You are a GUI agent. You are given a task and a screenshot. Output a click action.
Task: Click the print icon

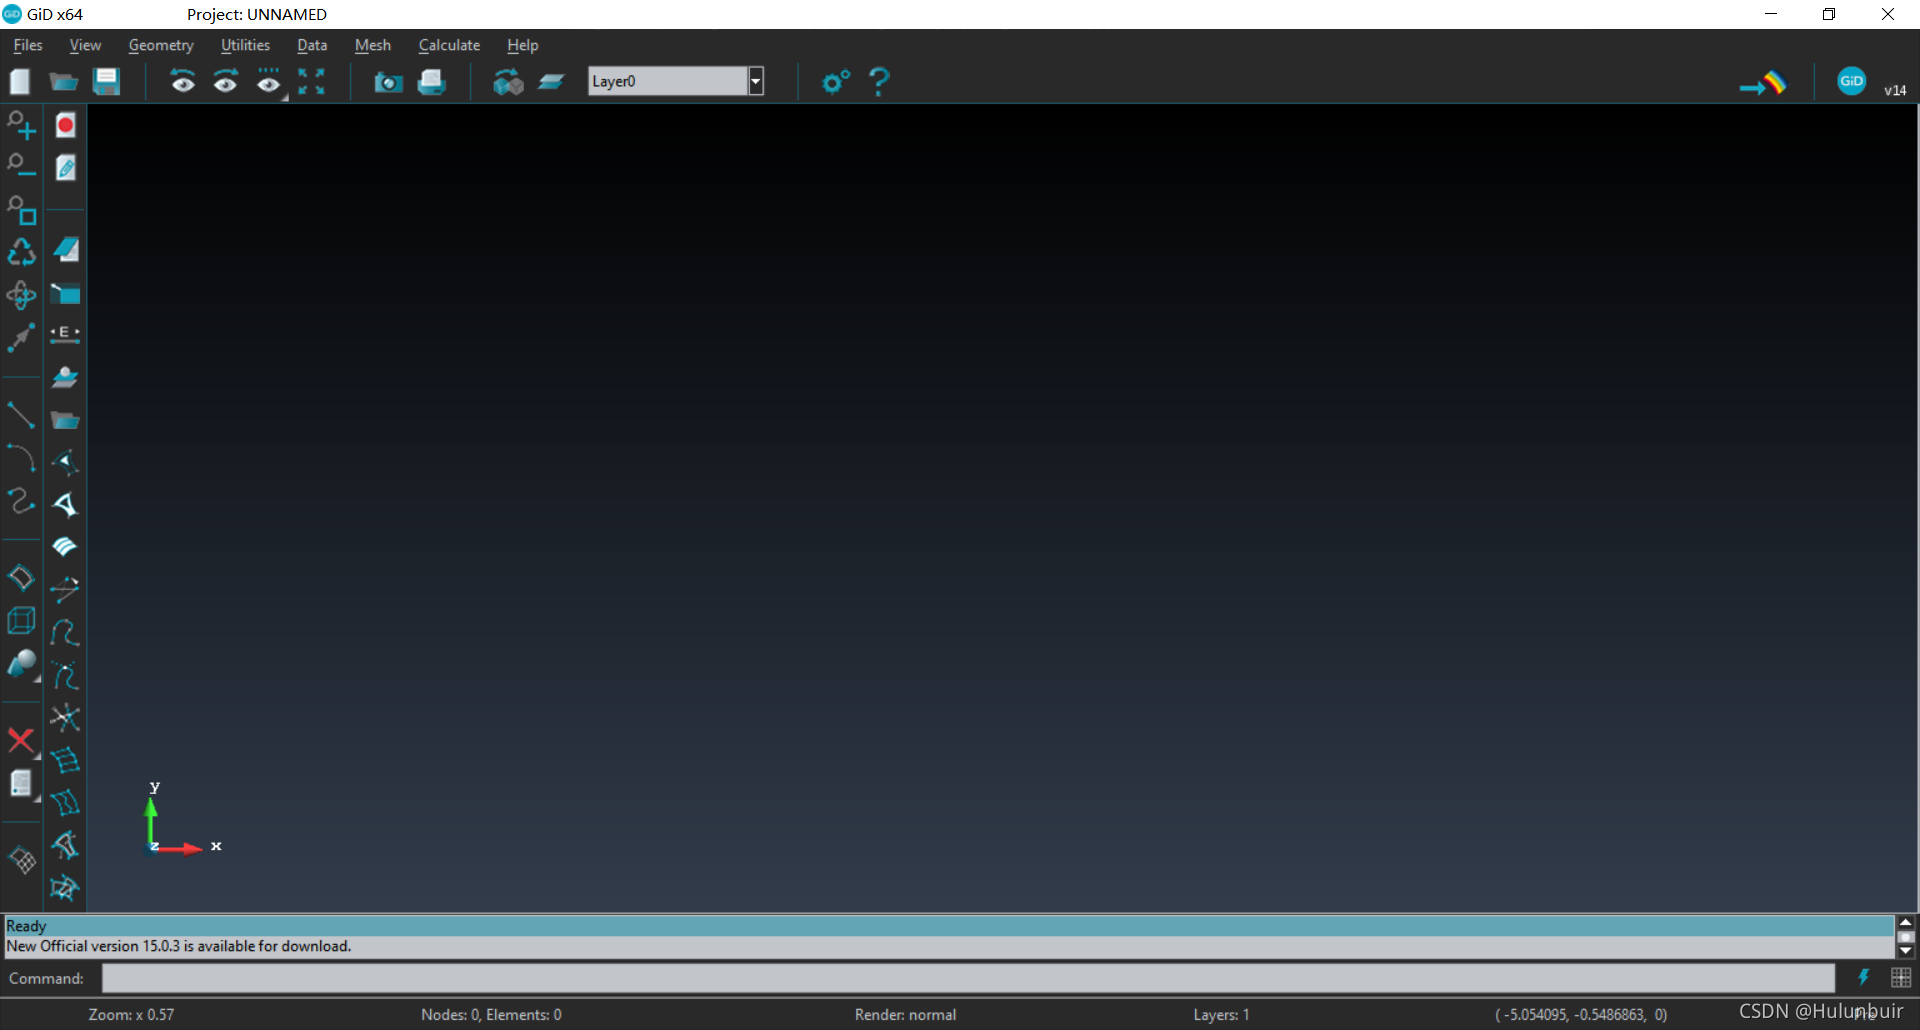[x=432, y=82]
